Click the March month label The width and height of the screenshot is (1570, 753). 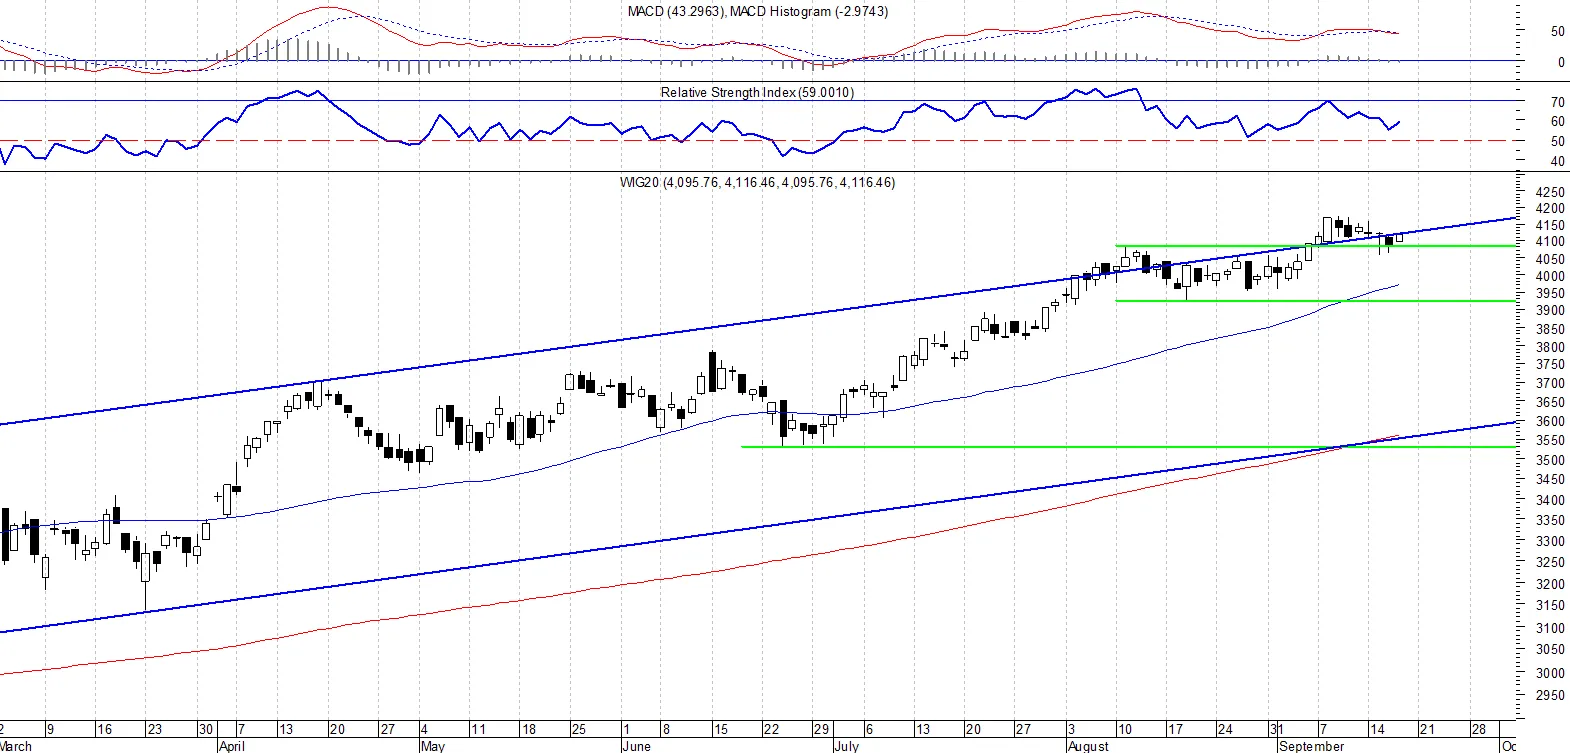click(16, 746)
